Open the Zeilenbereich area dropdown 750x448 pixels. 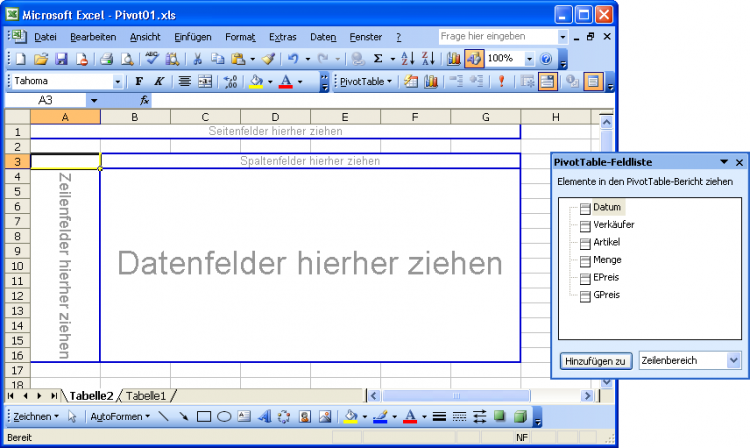[734, 360]
